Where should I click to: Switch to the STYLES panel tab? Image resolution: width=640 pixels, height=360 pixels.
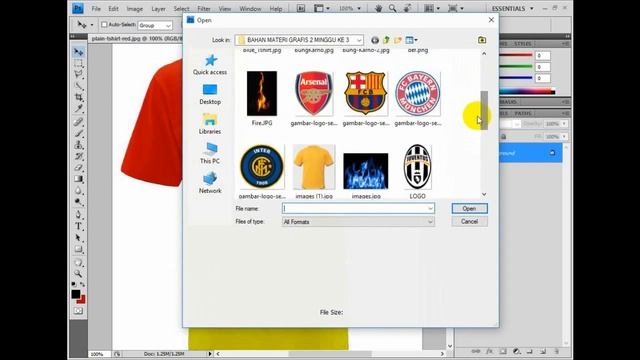[522, 44]
